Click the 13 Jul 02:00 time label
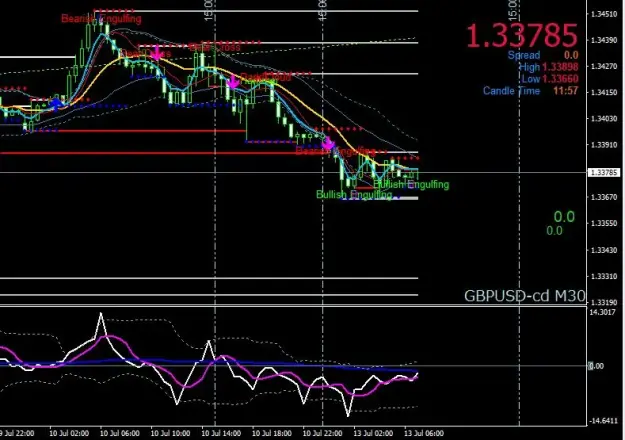Viewport: 625px width, 440px height. point(373,433)
